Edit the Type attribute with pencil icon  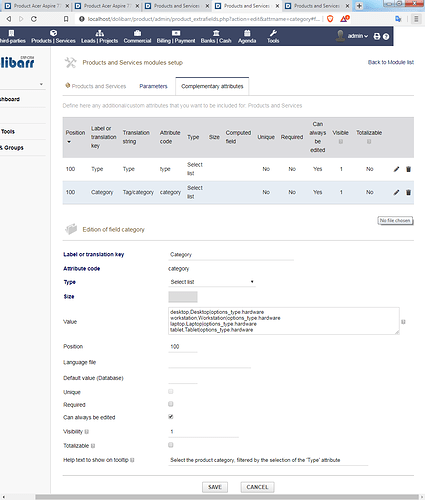(396, 169)
